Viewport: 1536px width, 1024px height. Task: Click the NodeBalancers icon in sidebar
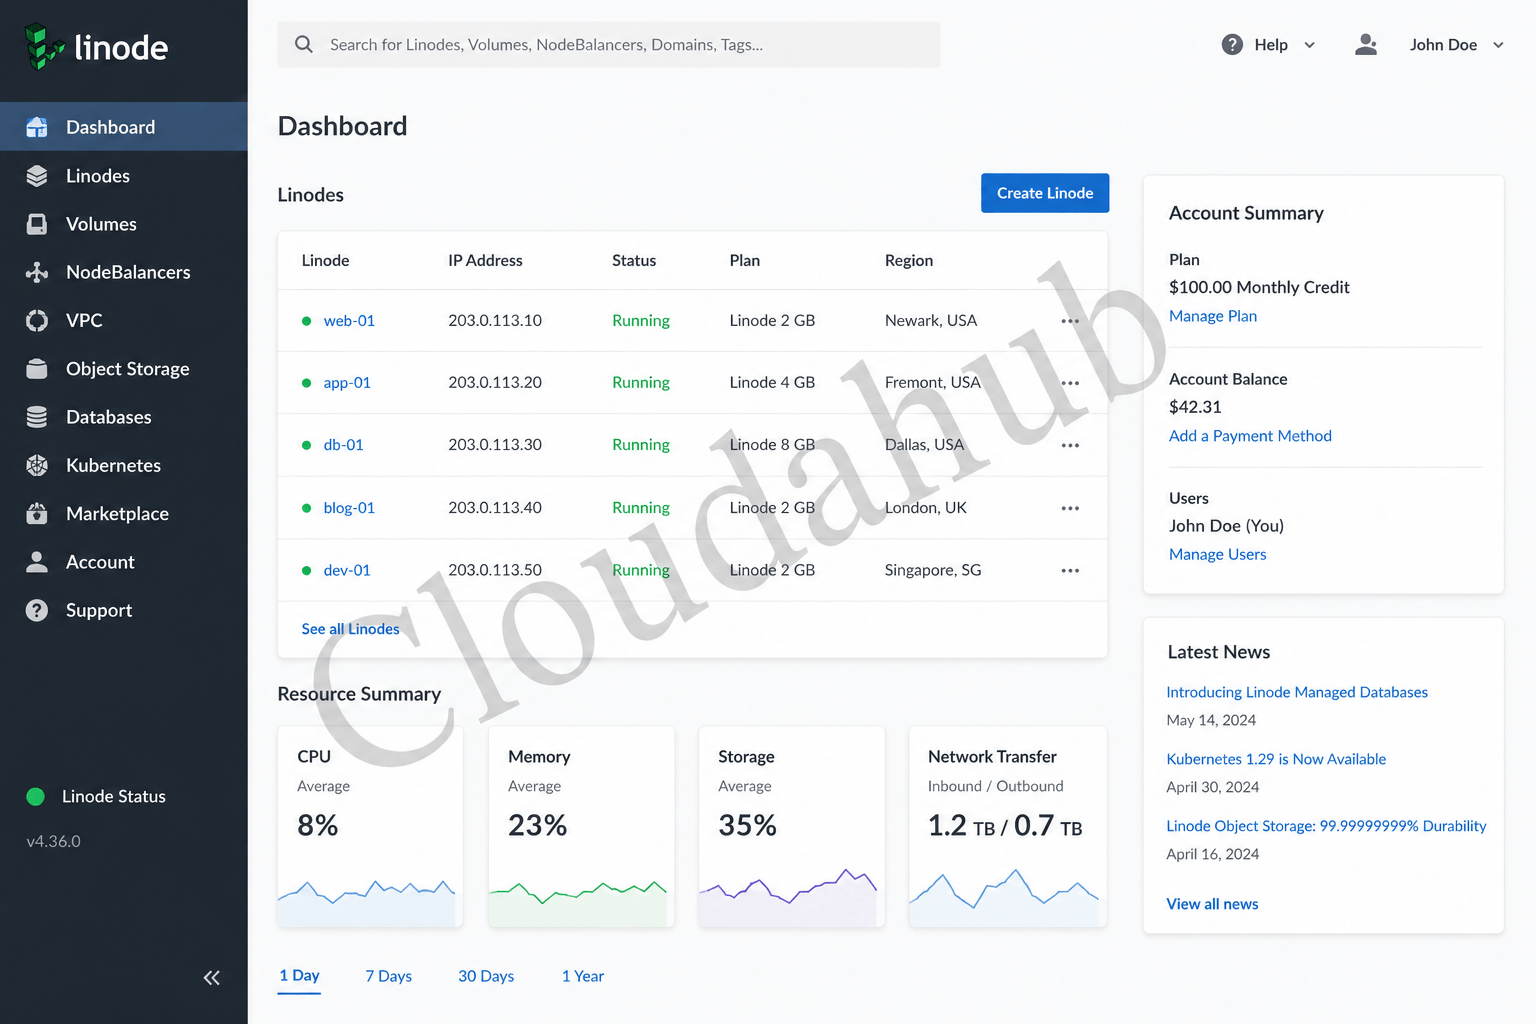point(37,272)
